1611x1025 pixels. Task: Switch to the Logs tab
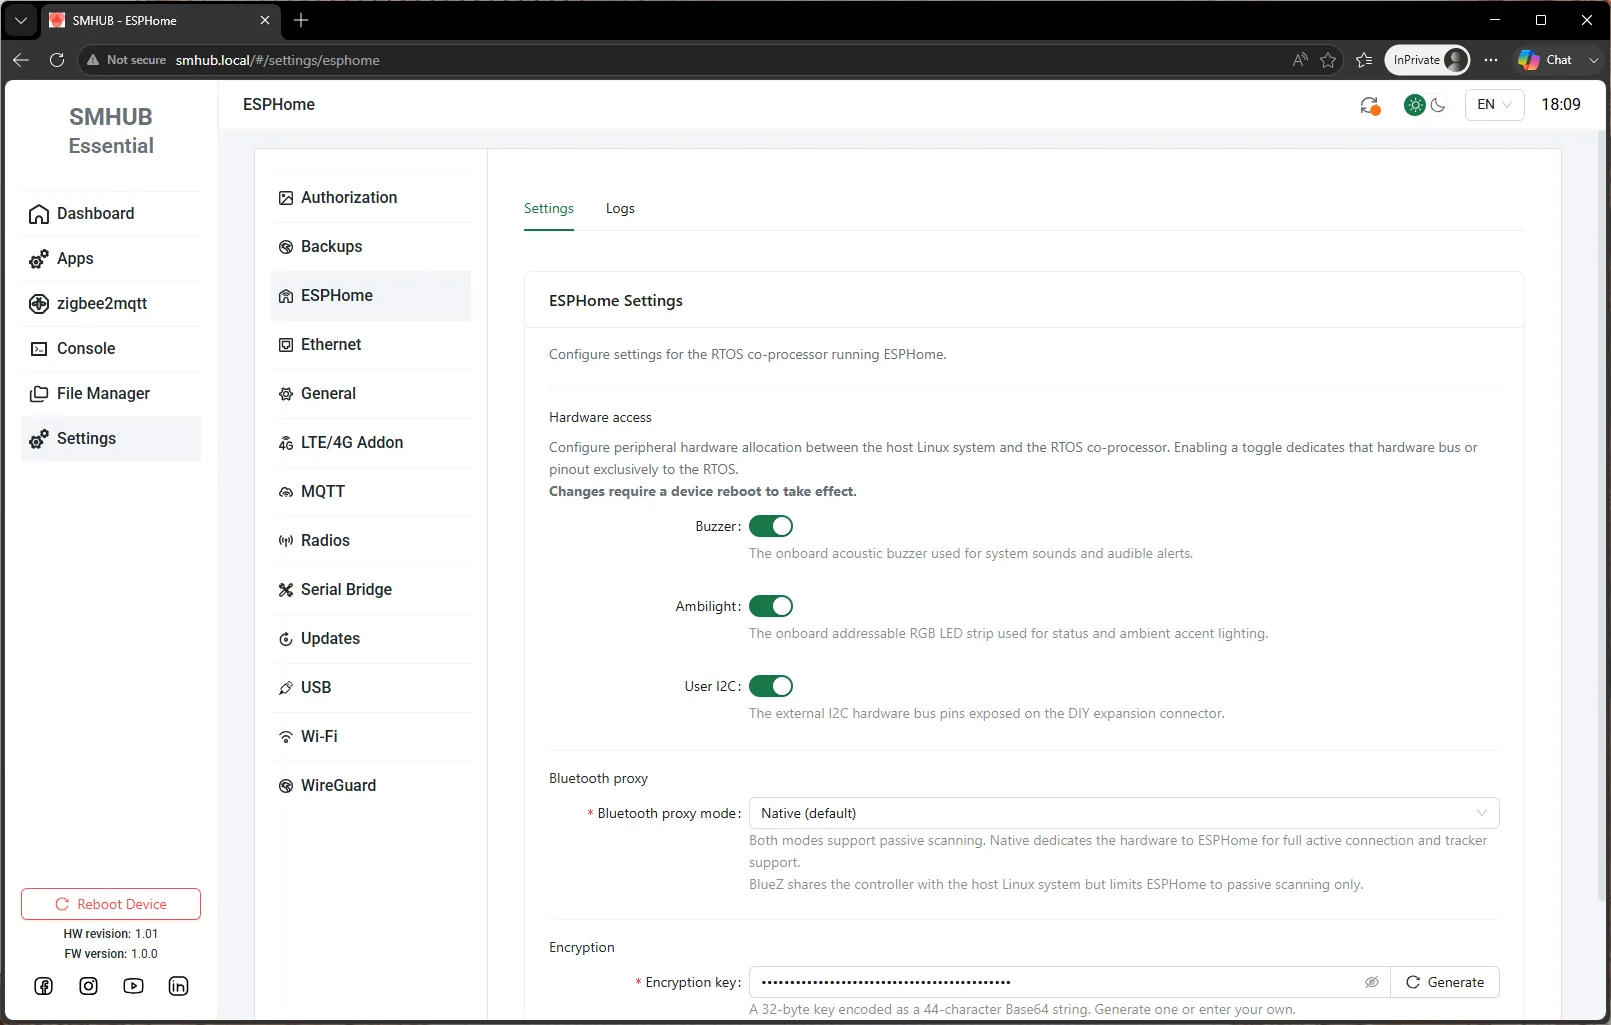coord(620,208)
